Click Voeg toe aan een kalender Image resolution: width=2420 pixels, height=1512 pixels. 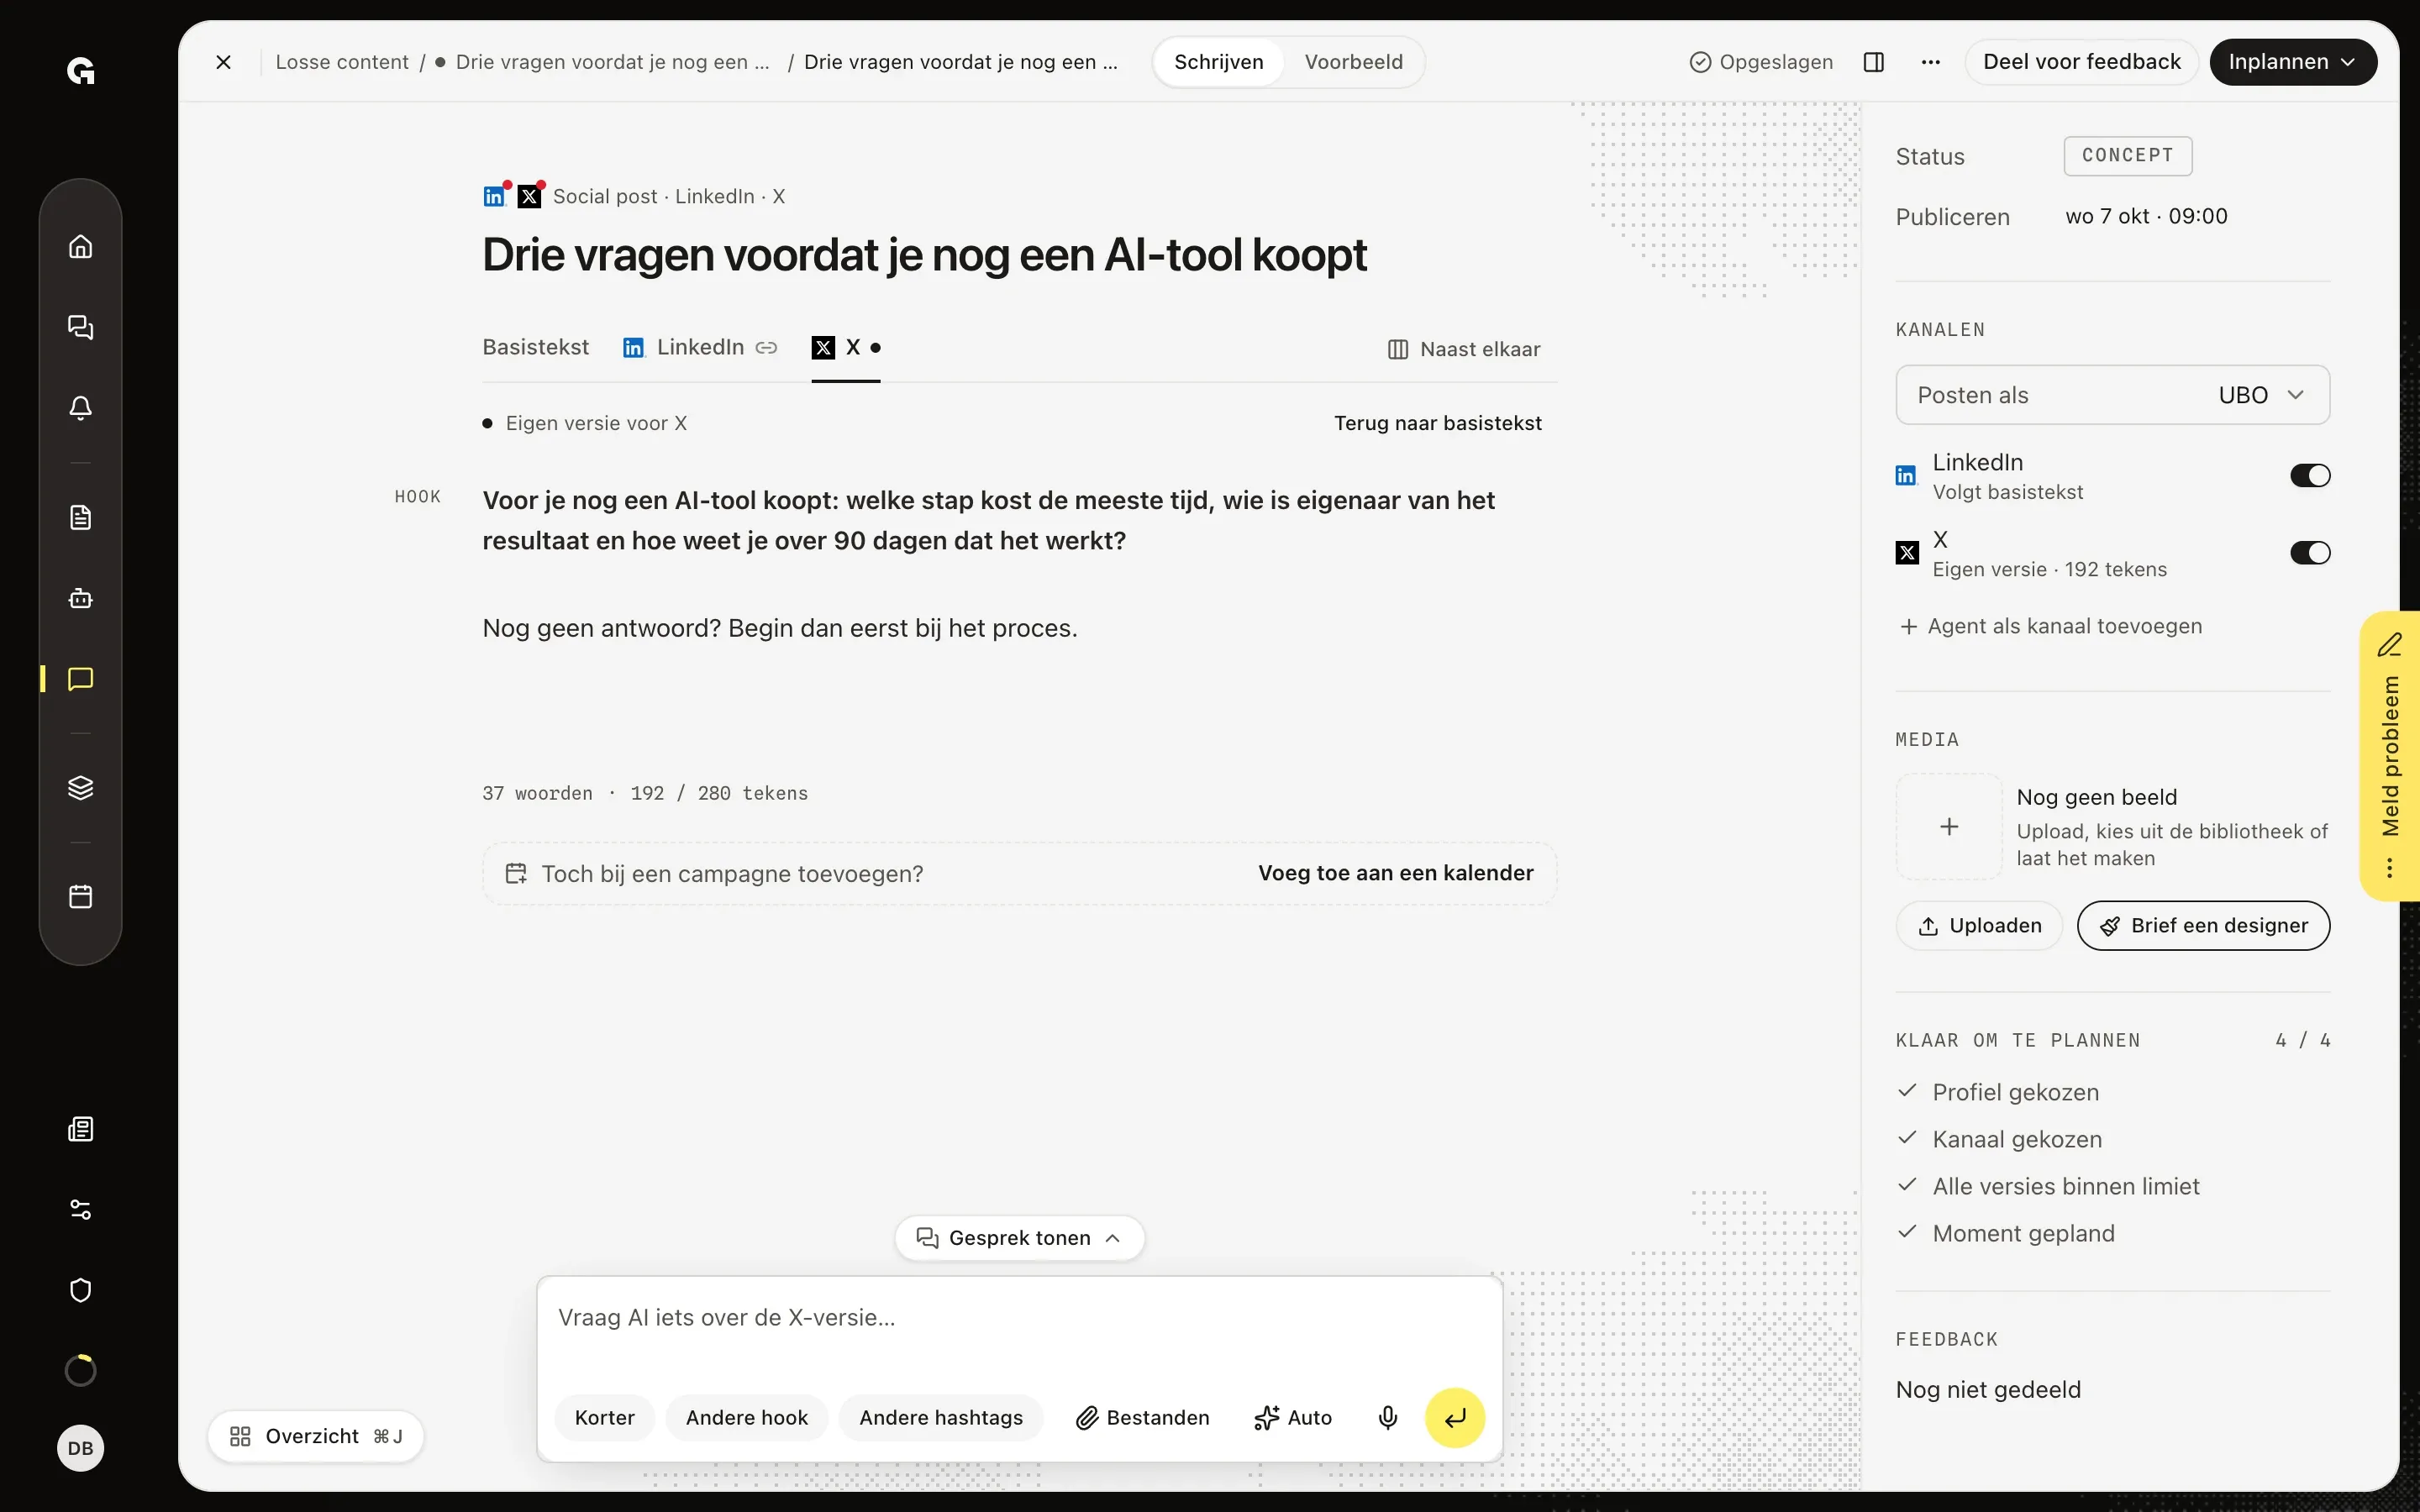(x=1395, y=873)
